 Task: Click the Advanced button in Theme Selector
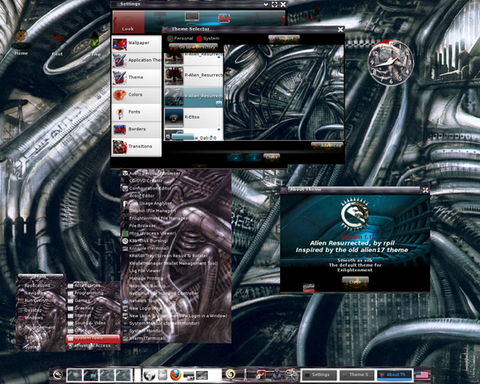click(x=327, y=146)
